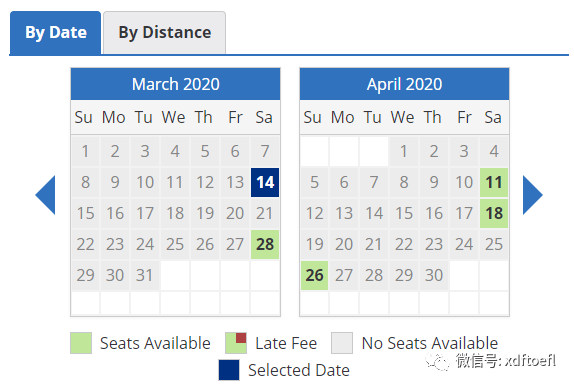Click the Late Fee legend swatch
This screenshot has width=574, height=387.
[236, 343]
